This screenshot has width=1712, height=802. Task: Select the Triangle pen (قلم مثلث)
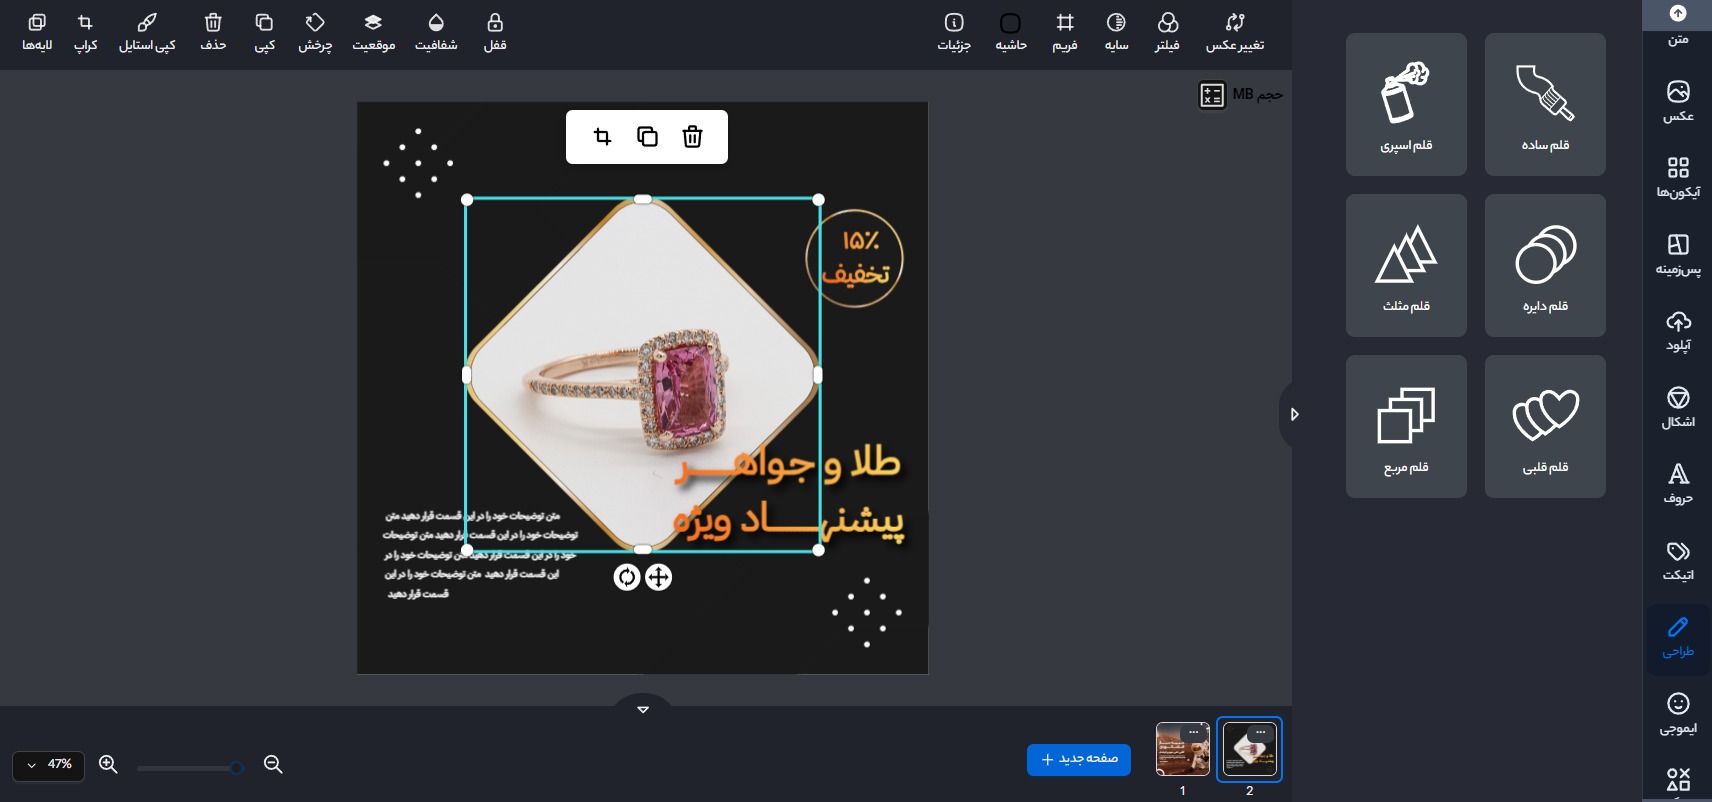(x=1406, y=265)
